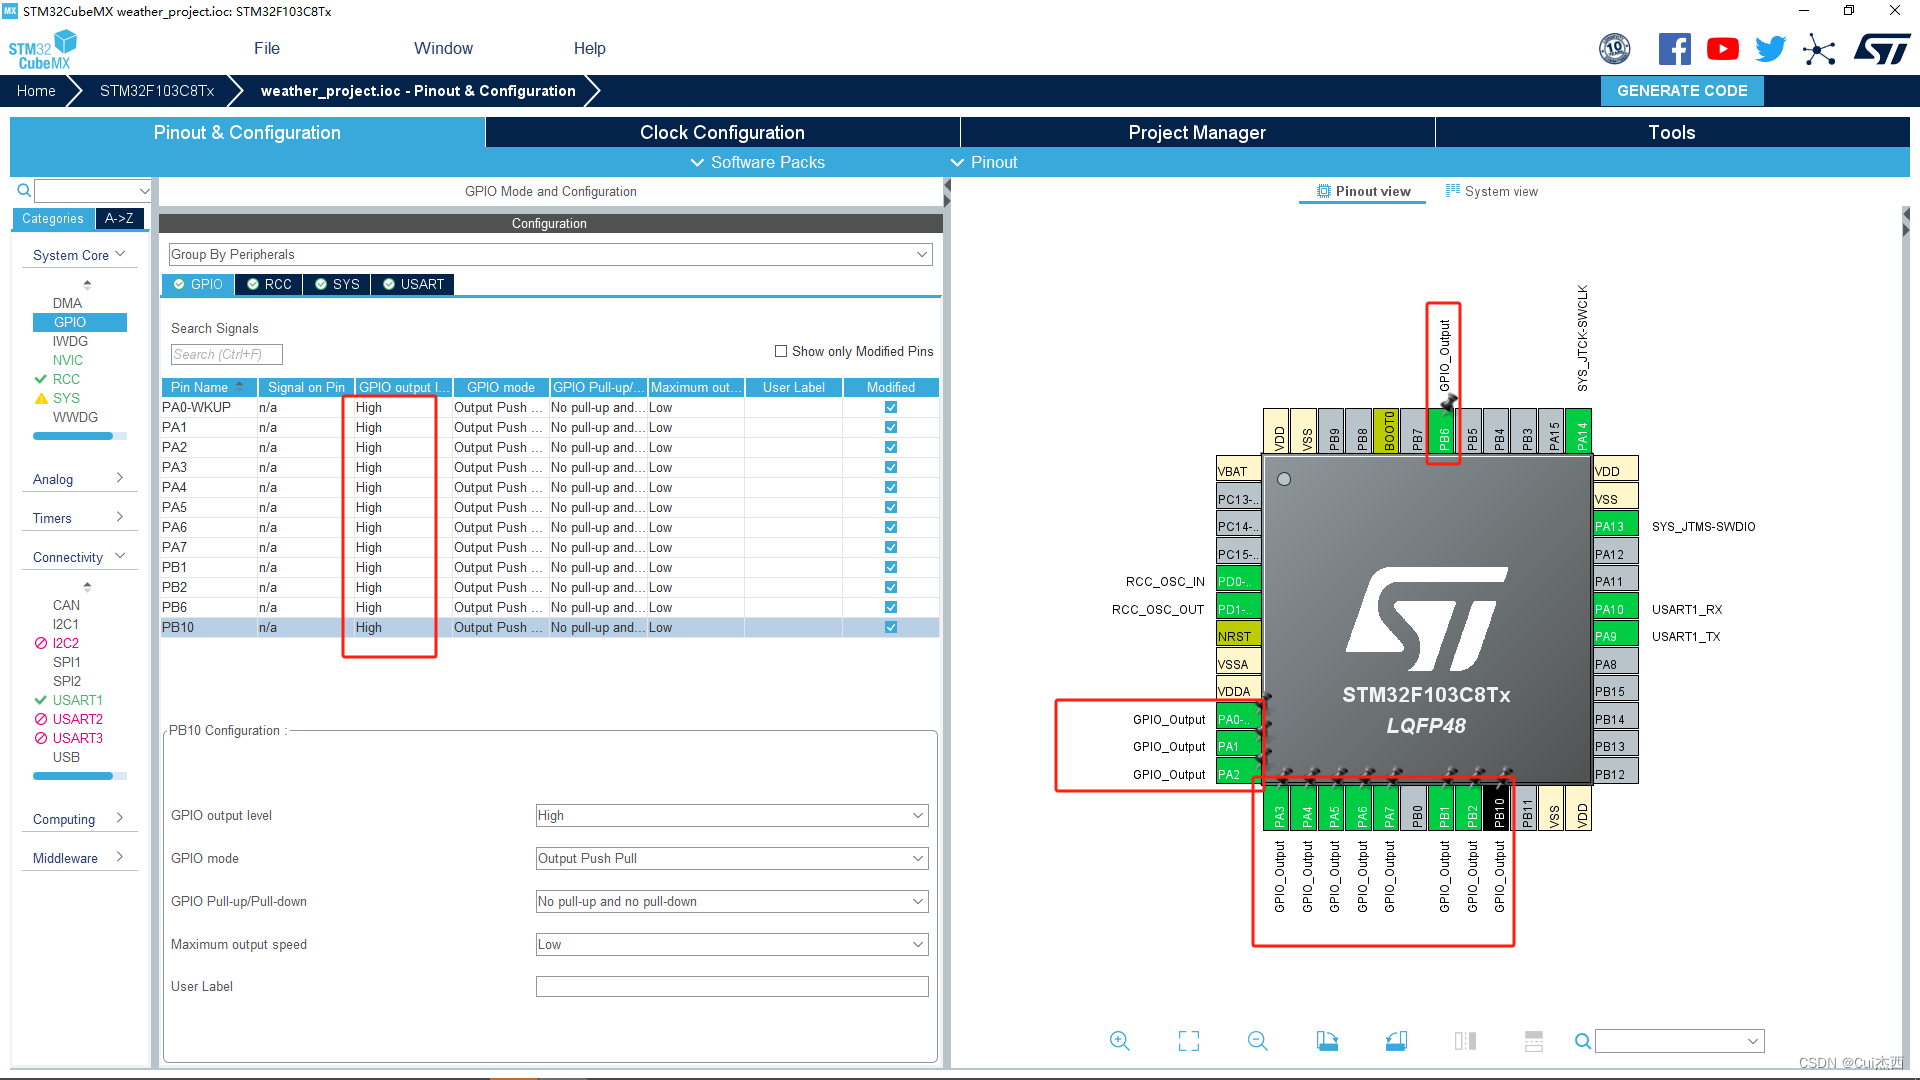This screenshot has width=1920, height=1080.
Task: Select the black PB10 pin on chip
Action: click(x=1498, y=808)
